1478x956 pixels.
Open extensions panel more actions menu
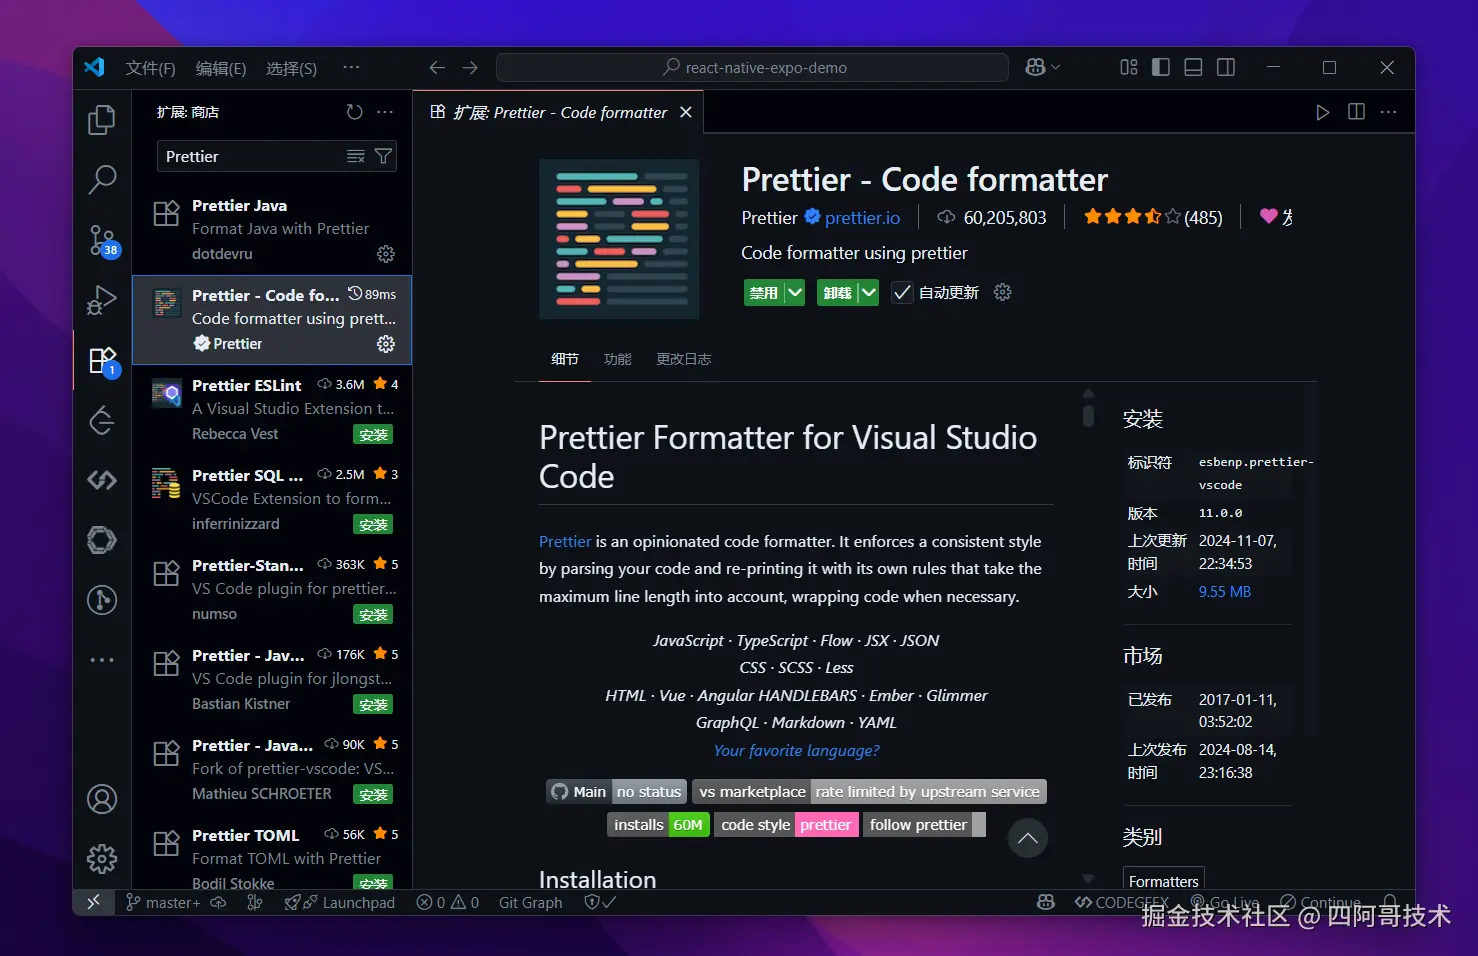pyautogui.click(x=385, y=112)
